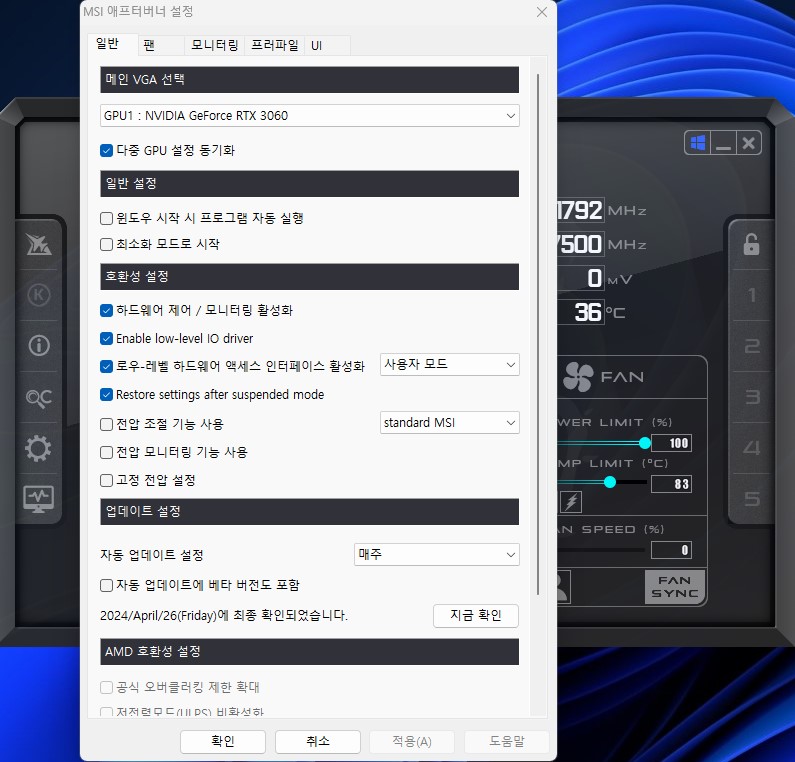This screenshot has height=762, width=795.
Task: Select profile slot 1 in Afterburner
Action: [x=752, y=295]
